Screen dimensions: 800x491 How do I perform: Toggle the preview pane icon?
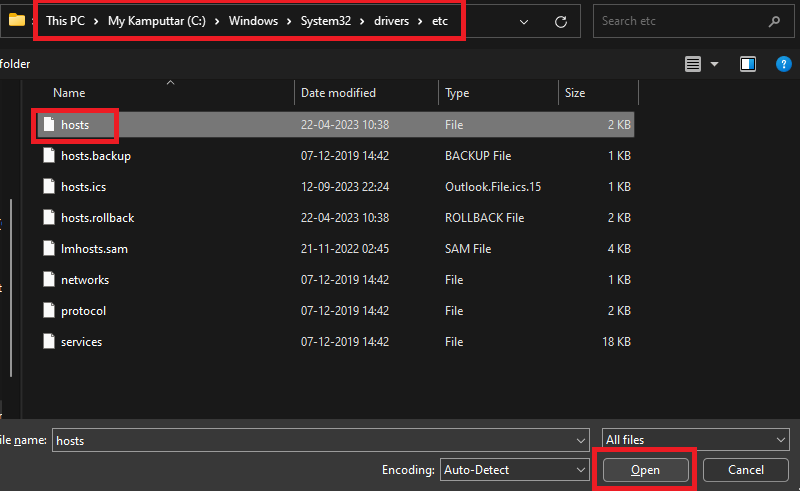[748, 64]
